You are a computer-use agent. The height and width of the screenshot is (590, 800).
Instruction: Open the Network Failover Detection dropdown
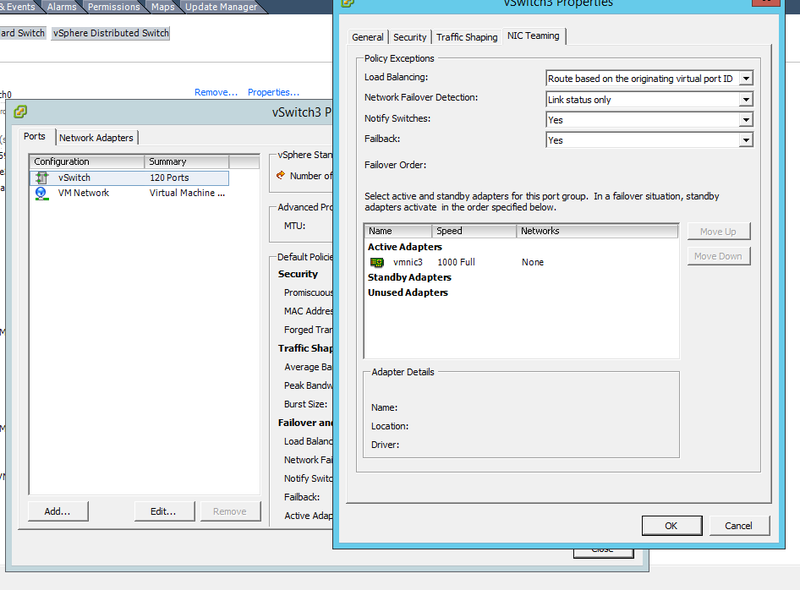(744, 99)
